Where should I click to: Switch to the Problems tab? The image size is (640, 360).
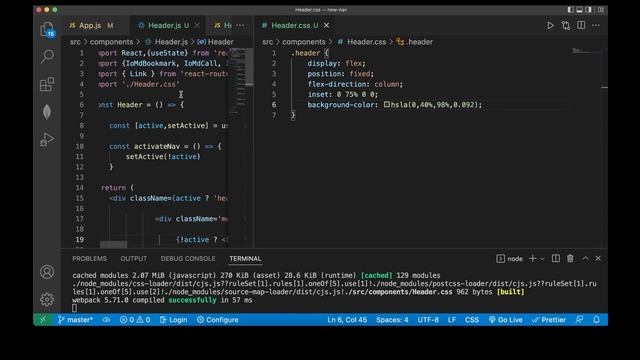(89, 259)
